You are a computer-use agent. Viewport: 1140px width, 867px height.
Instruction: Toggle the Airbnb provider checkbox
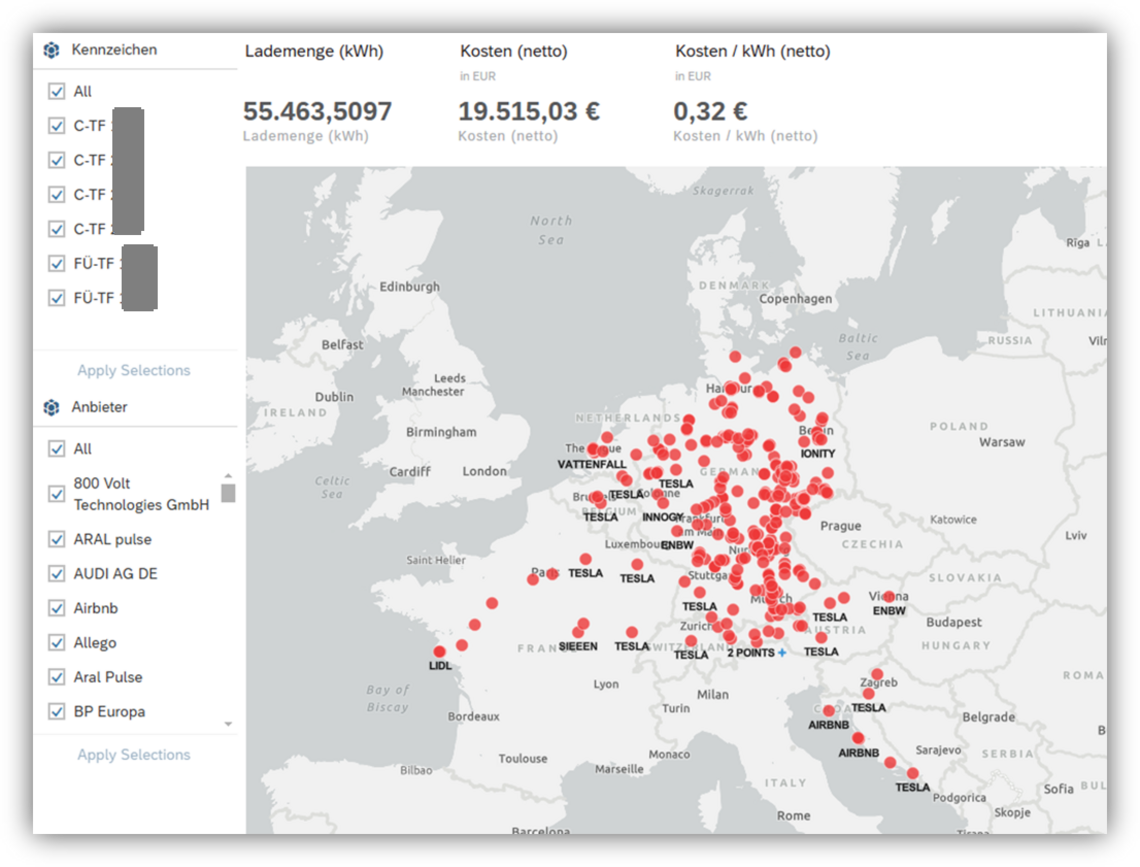pyautogui.click(x=56, y=608)
